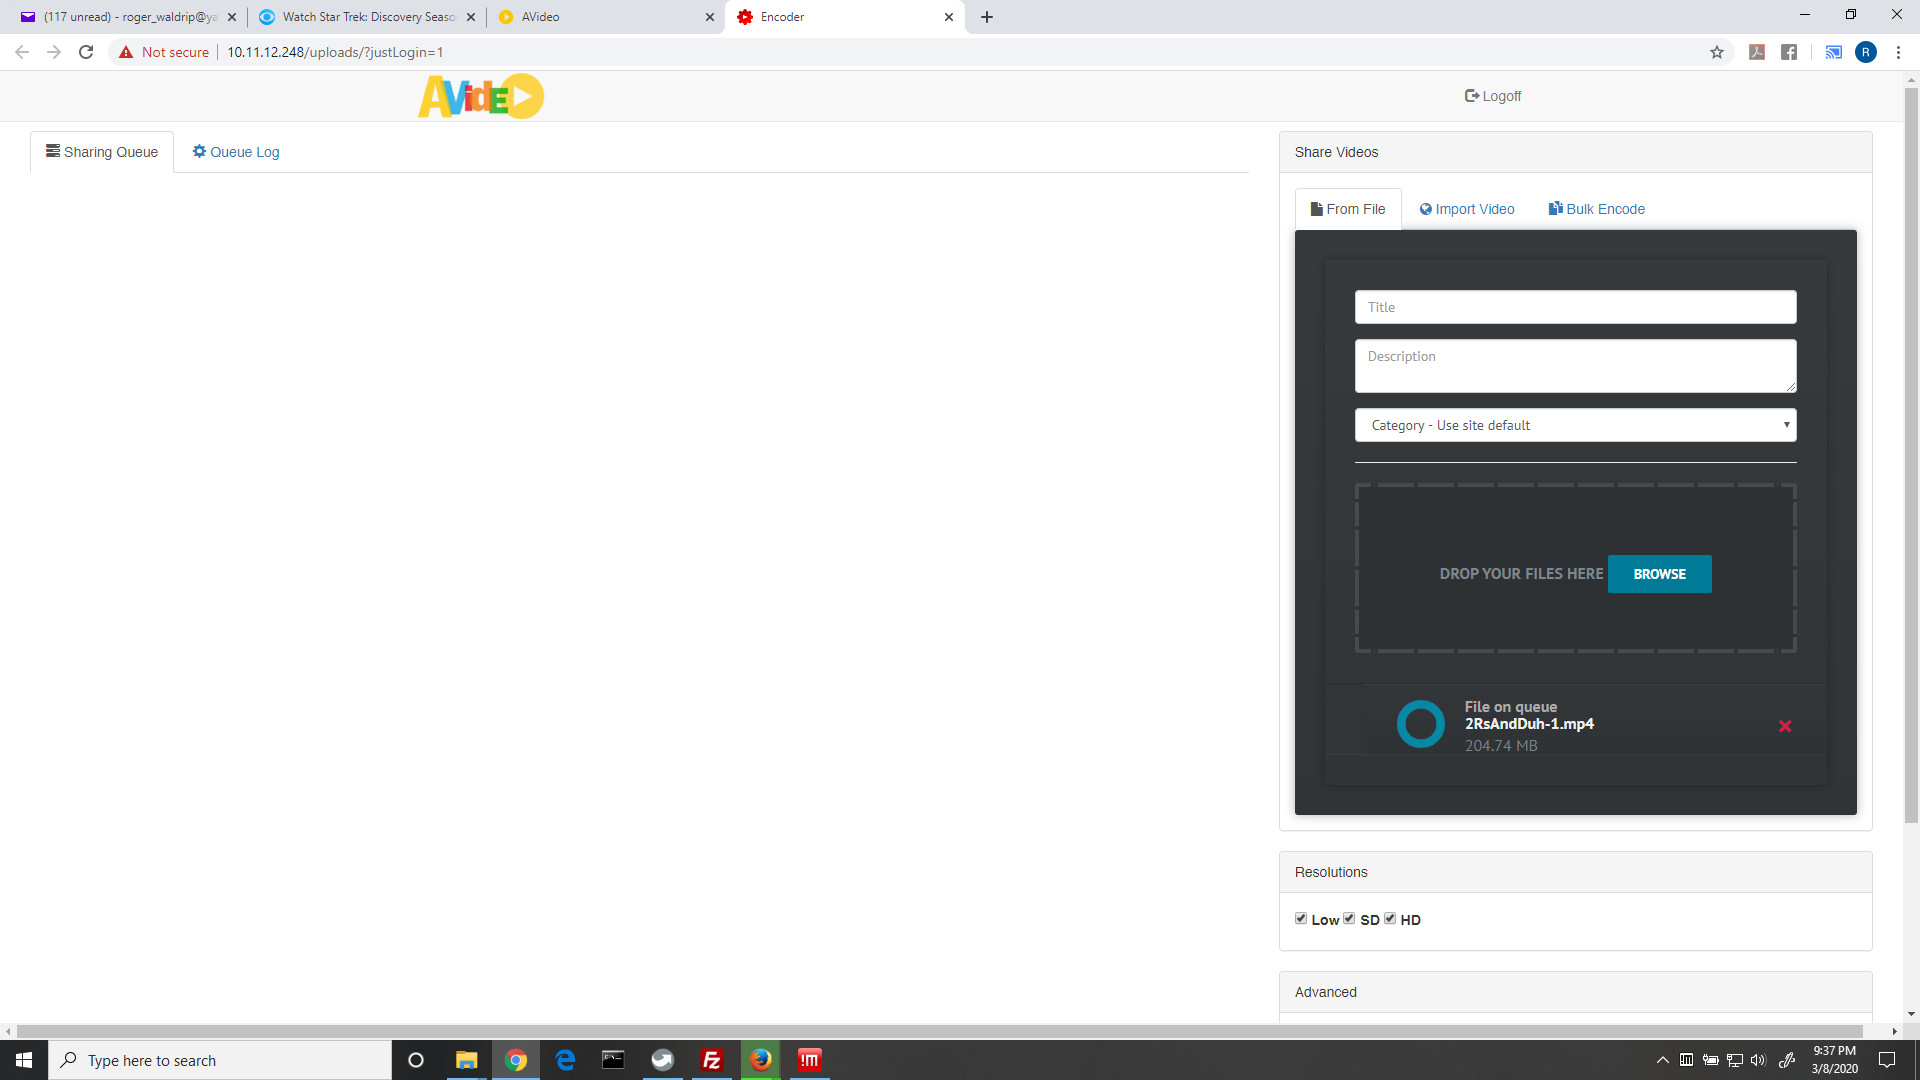Open the Import Video tab
Screen dimensions: 1920x1080
click(1467, 209)
